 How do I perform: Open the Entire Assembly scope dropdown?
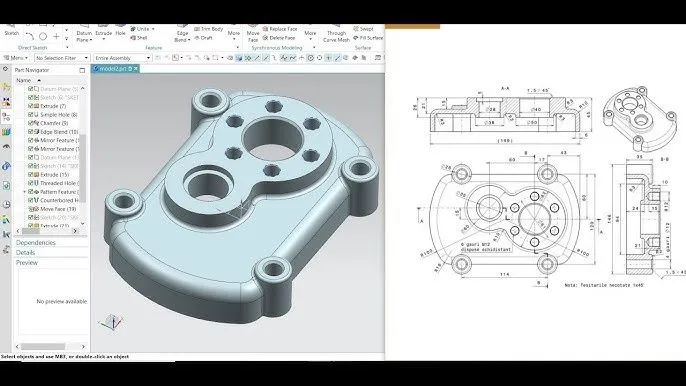click(x=122, y=58)
